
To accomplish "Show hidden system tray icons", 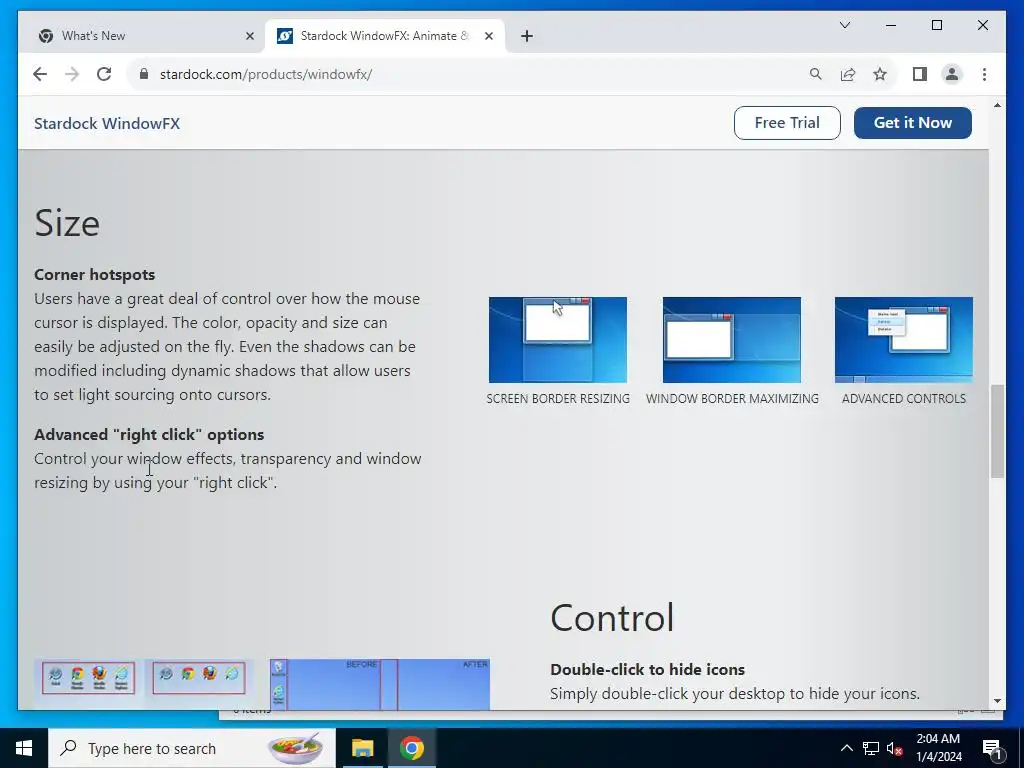I will tap(846, 748).
